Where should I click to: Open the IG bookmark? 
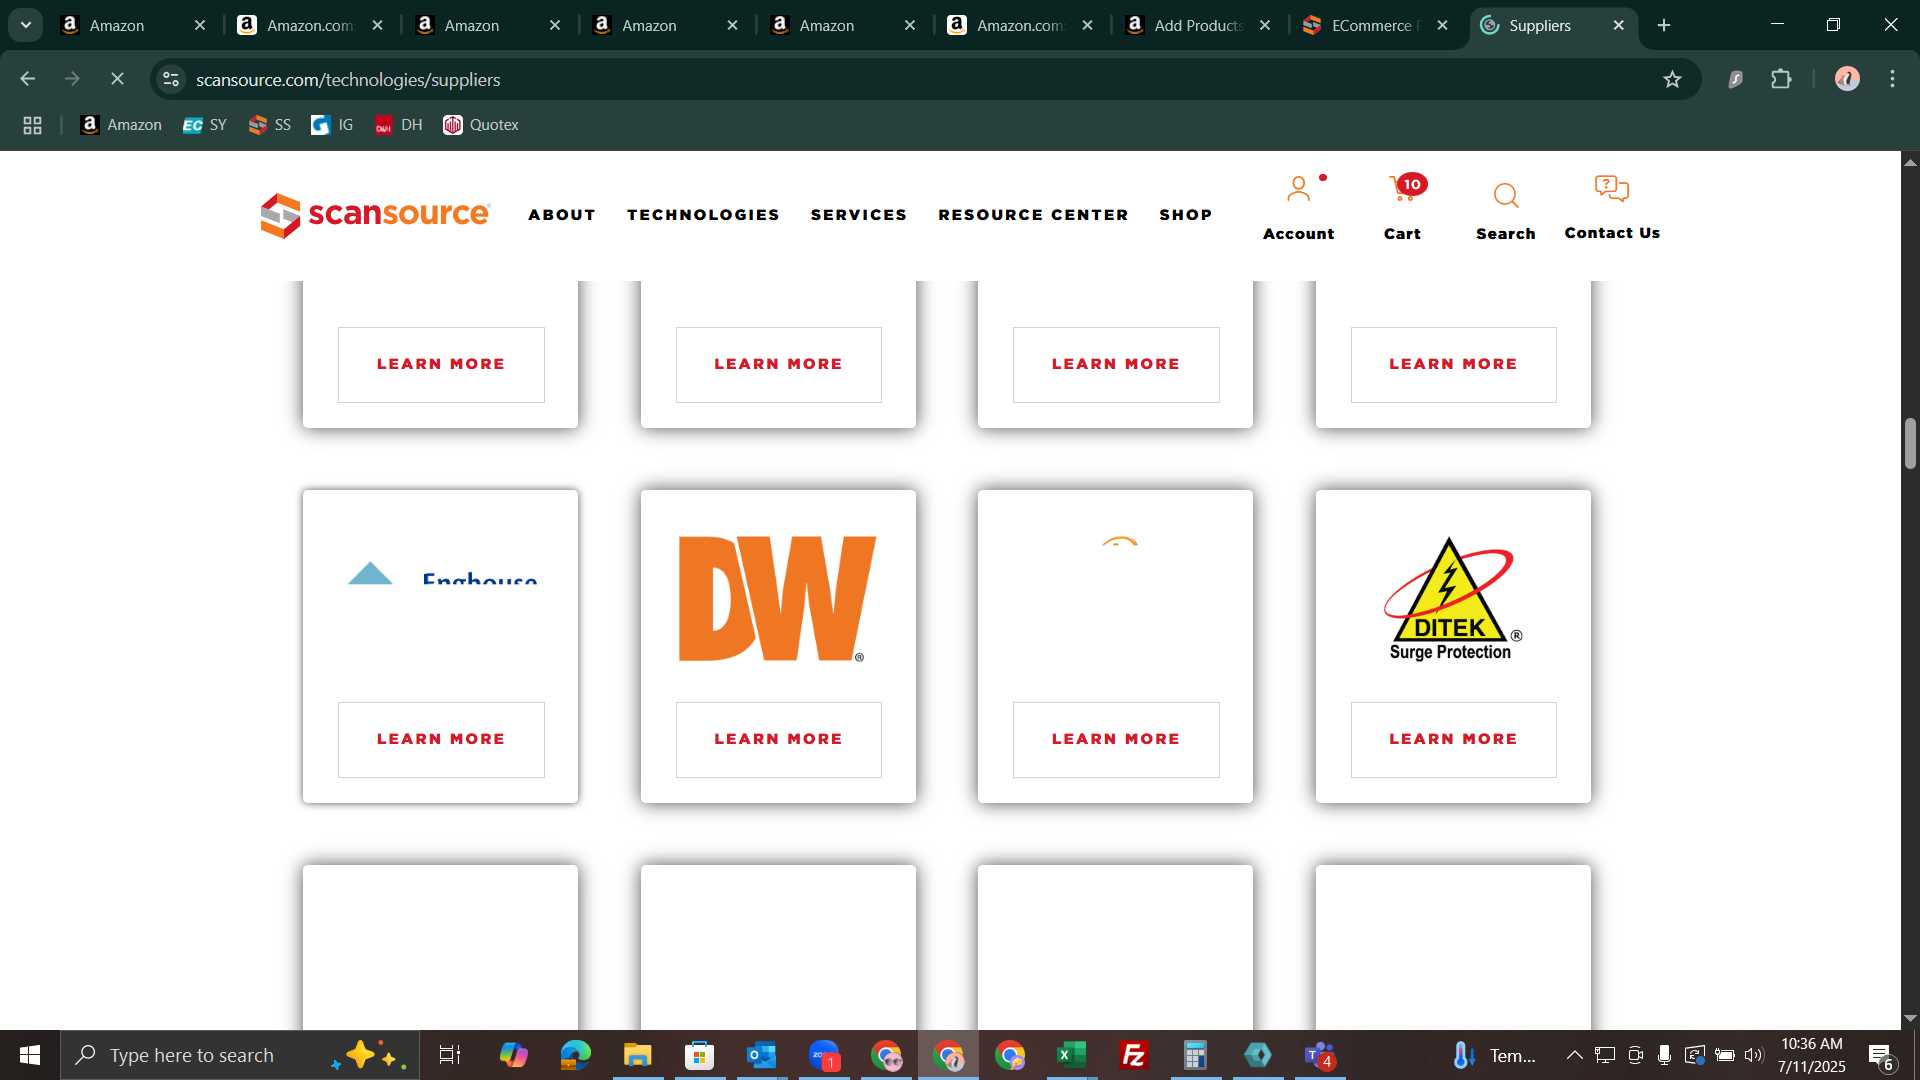point(332,125)
